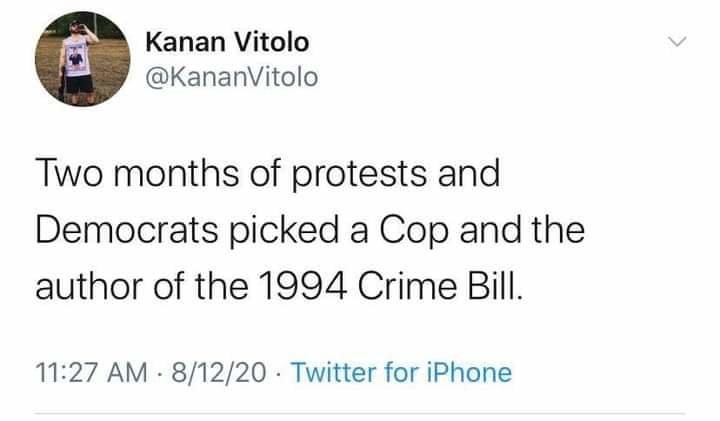Click the 11:27 AM timestamp
The width and height of the screenshot is (720, 421).
click(92, 373)
